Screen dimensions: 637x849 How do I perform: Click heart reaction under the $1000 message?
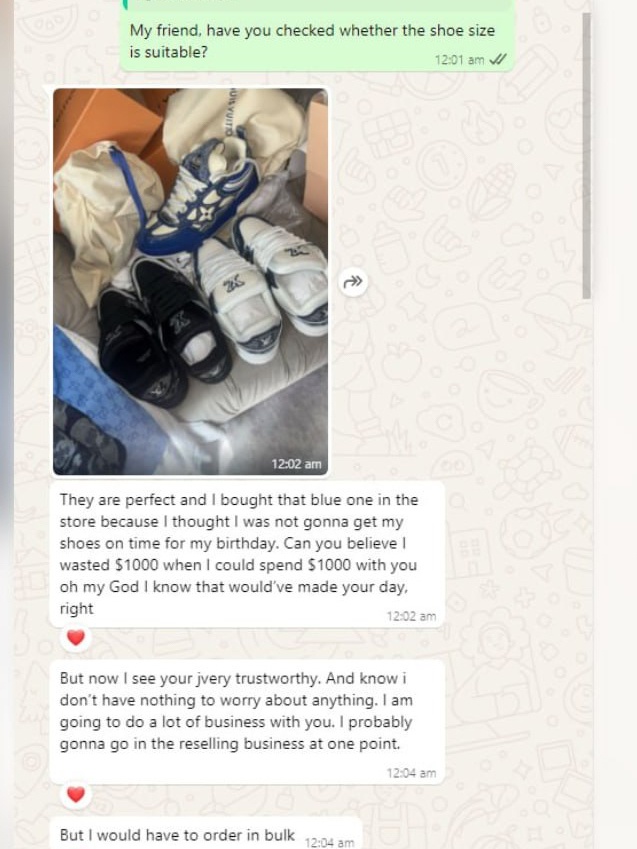click(x=75, y=637)
